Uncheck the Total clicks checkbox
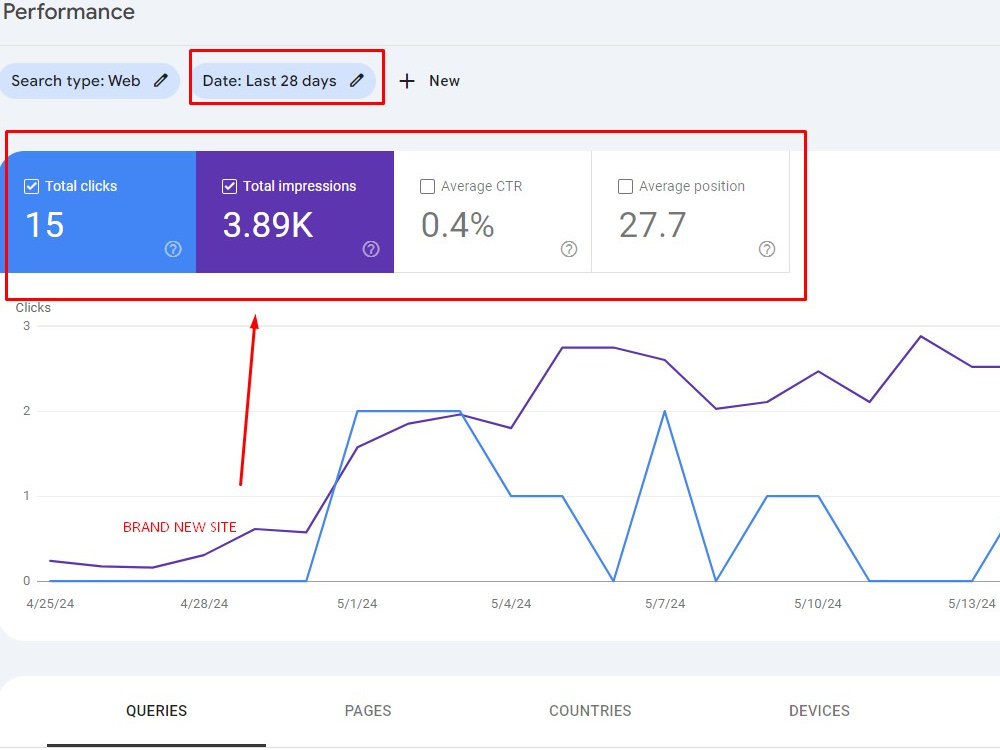Viewport: 1000px width, 750px height. (x=31, y=186)
